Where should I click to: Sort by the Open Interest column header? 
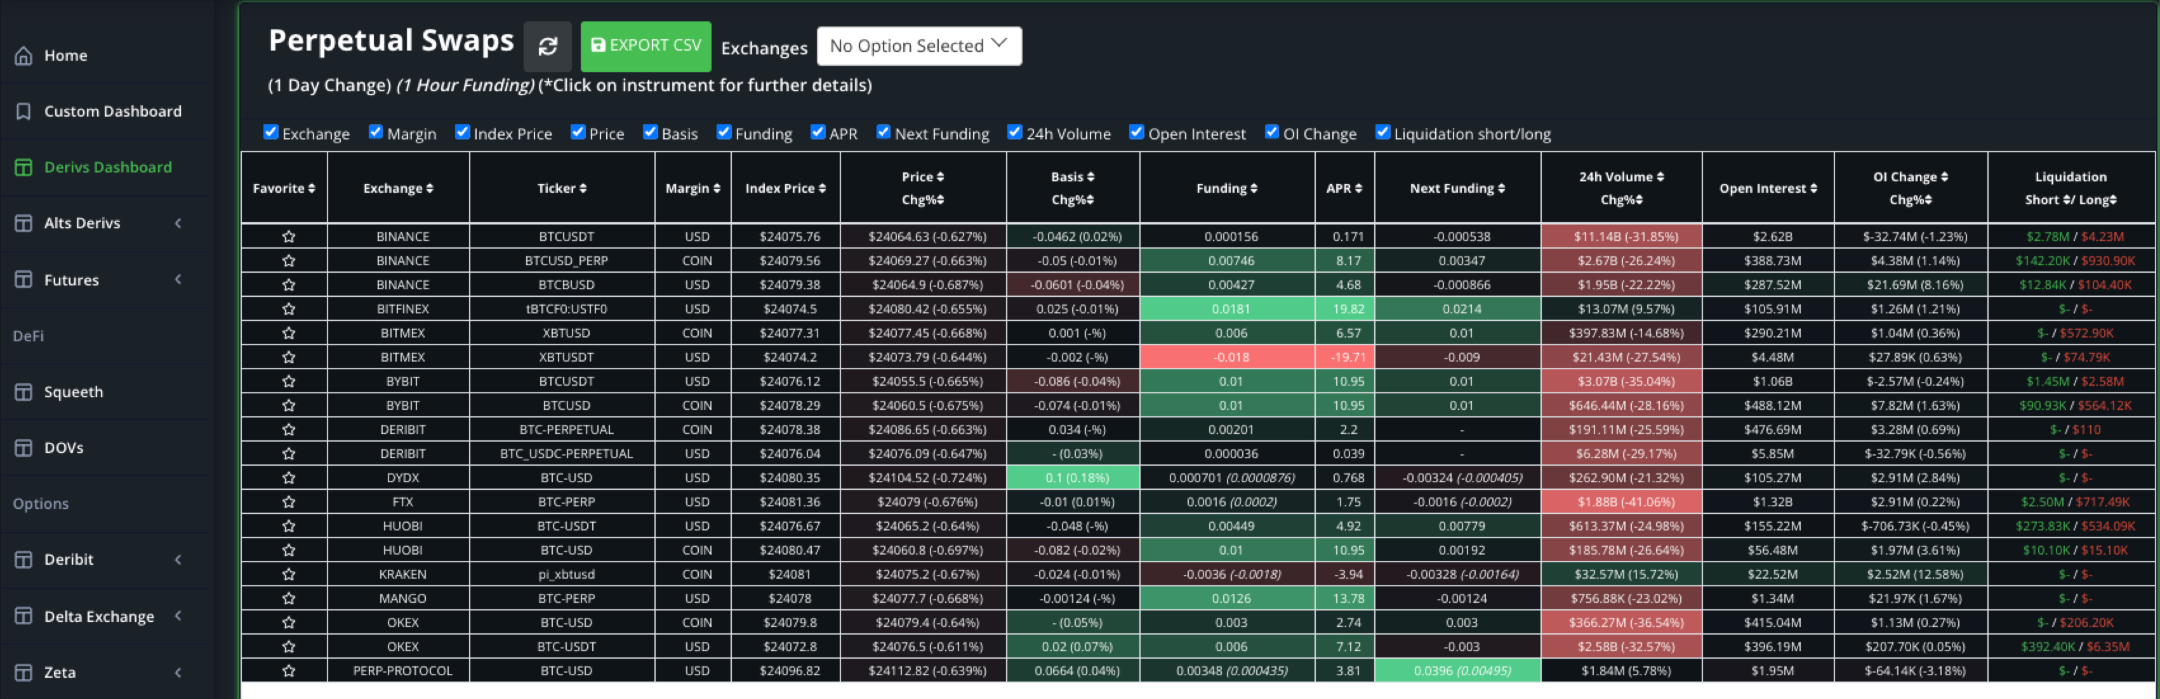tap(1767, 188)
